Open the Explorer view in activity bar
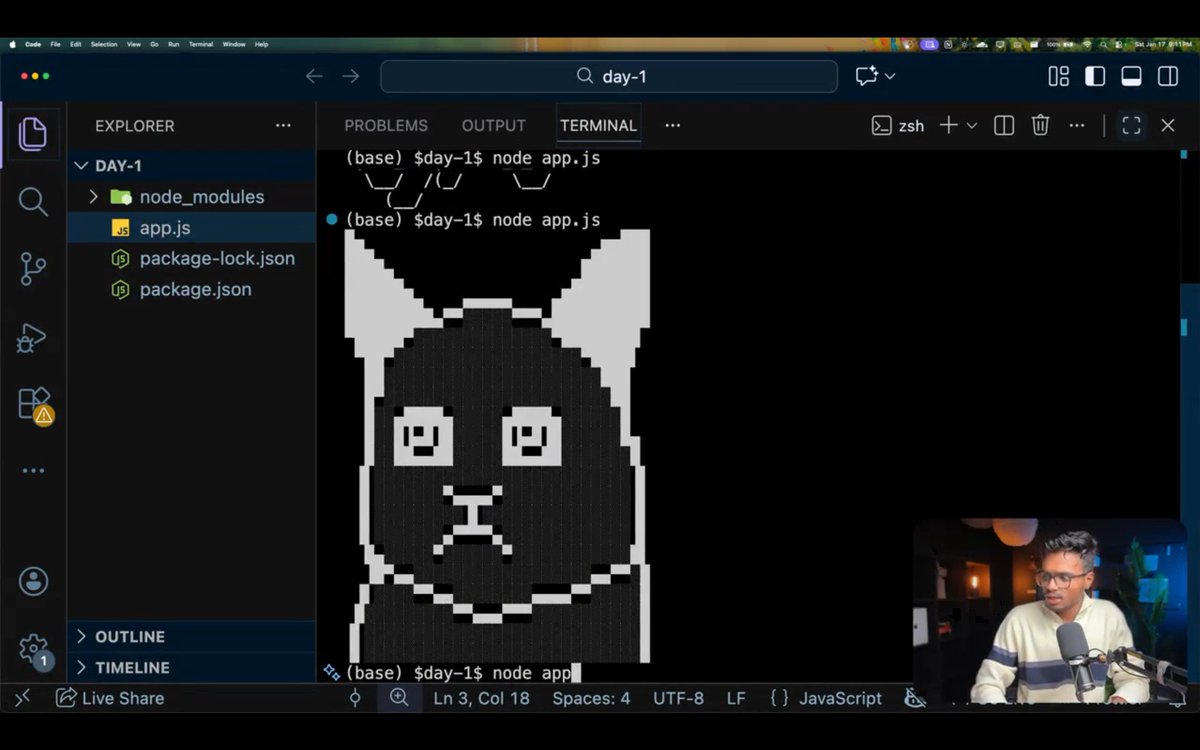This screenshot has height=750, width=1200. 32,134
